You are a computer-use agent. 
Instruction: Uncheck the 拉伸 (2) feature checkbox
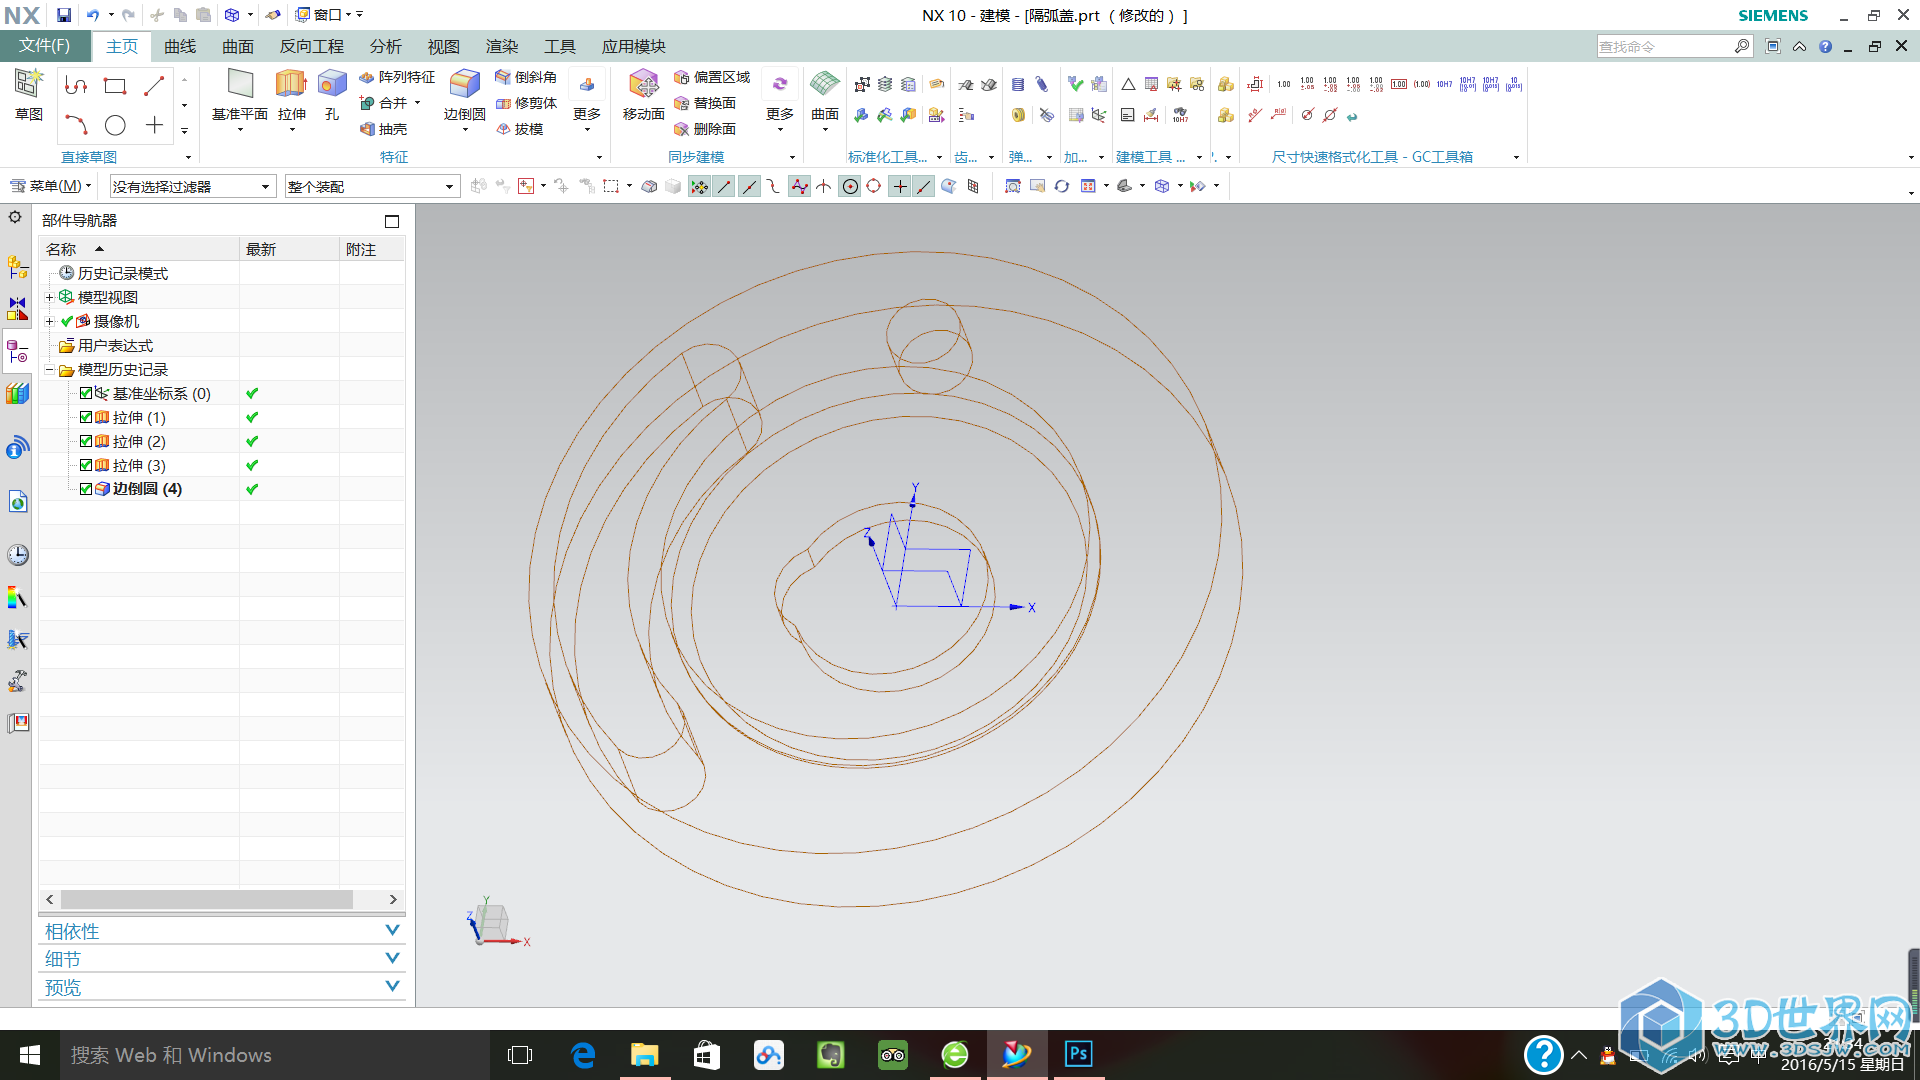[86, 441]
